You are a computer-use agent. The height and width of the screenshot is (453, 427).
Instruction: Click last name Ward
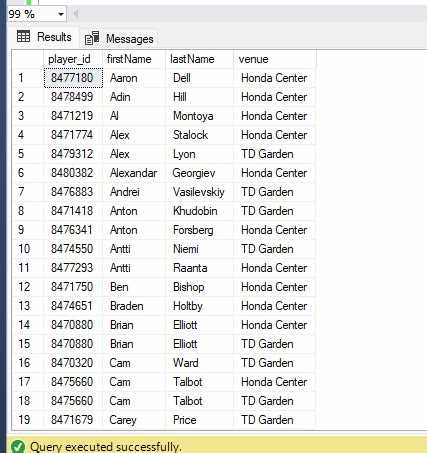186,363
